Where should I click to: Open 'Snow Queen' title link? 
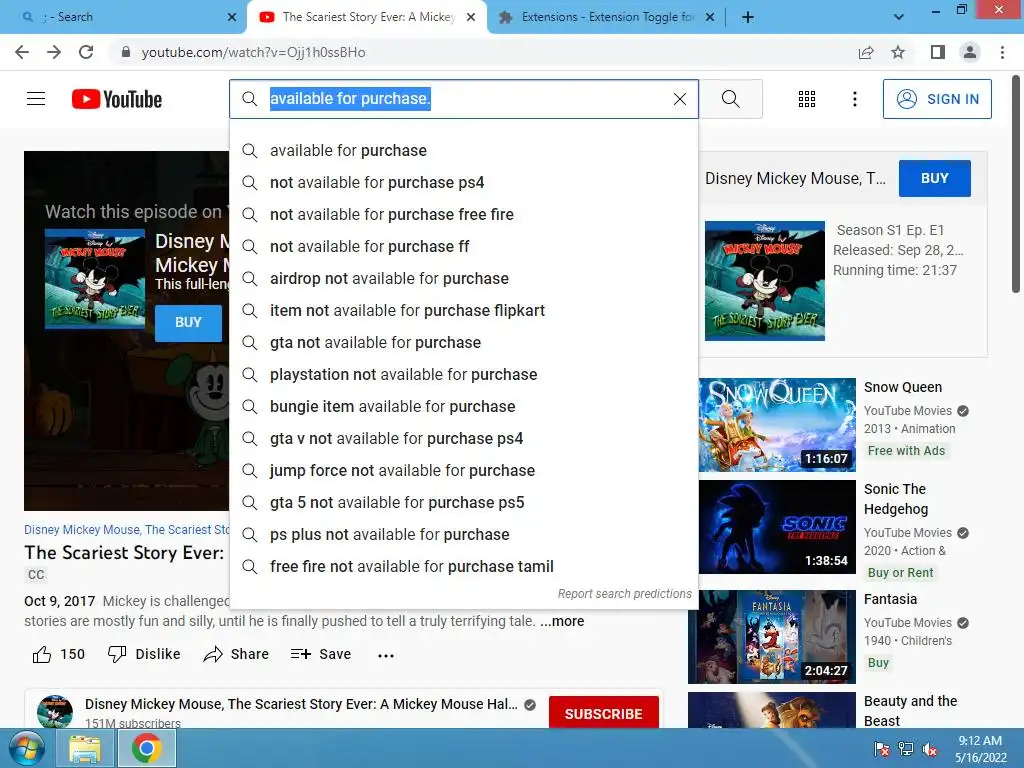coord(903,387)
